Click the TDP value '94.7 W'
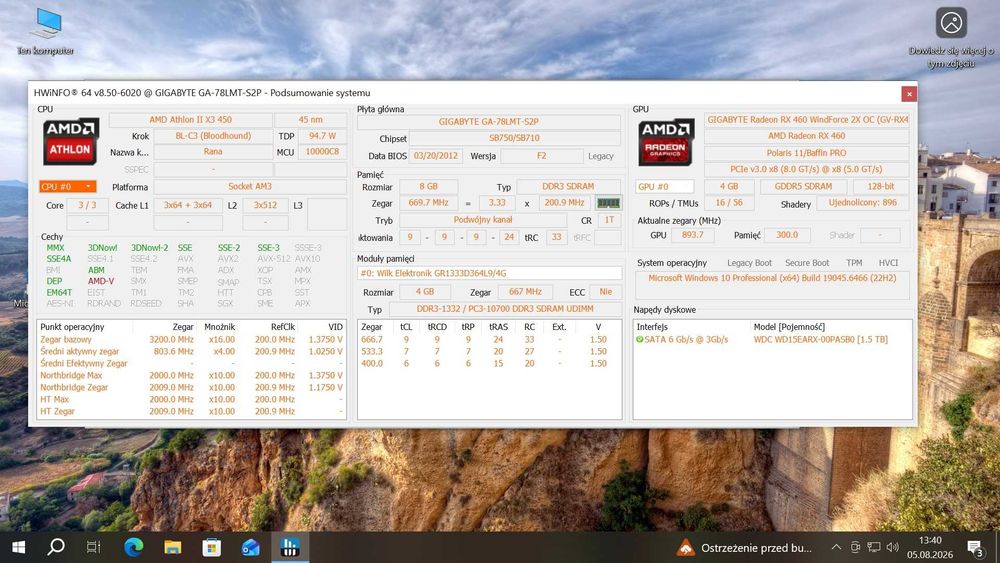The height and width of the screenshot is (563, 1000). (322, 136)
